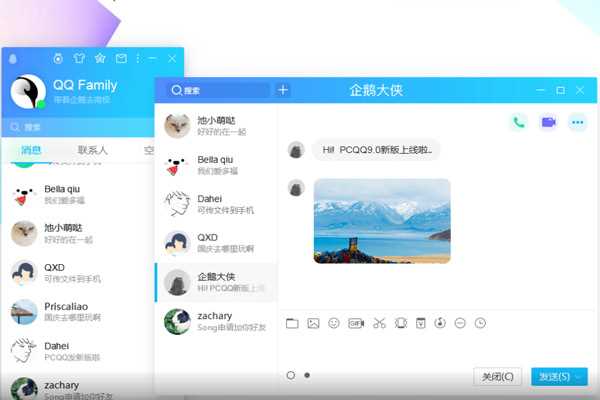The image size is (600, 400).
Task: Click the circled dots more tools icon
Action: [x=460, y=323]
